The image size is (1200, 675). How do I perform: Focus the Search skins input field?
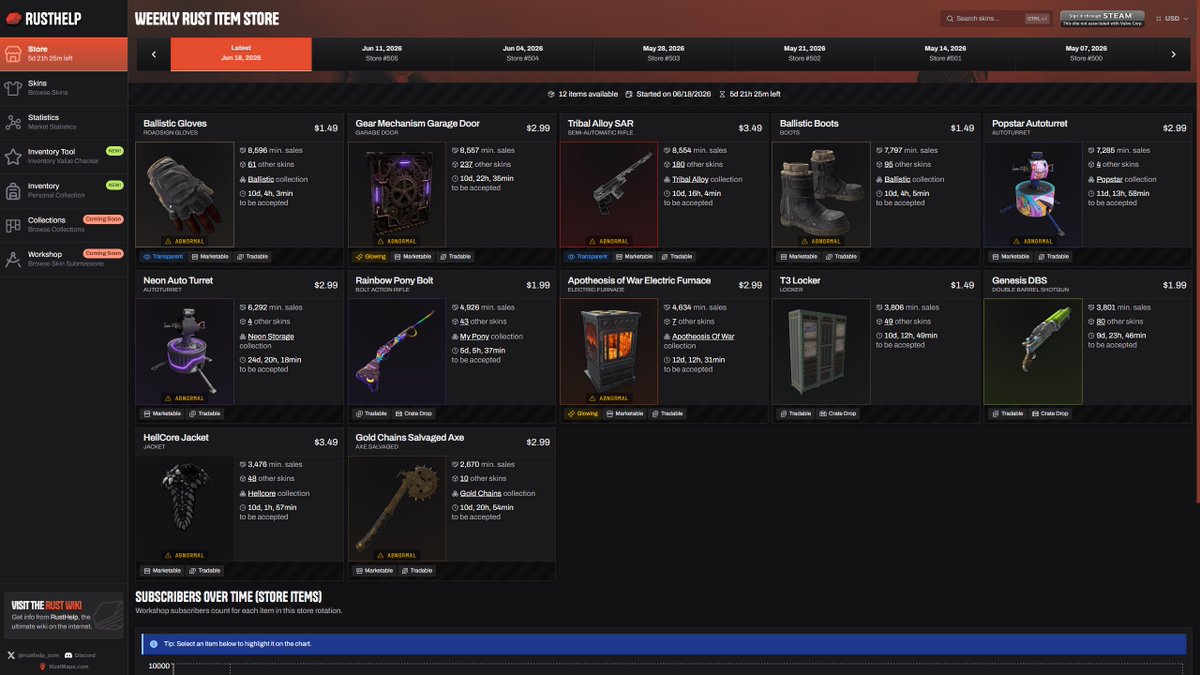(x=995, y=18)
